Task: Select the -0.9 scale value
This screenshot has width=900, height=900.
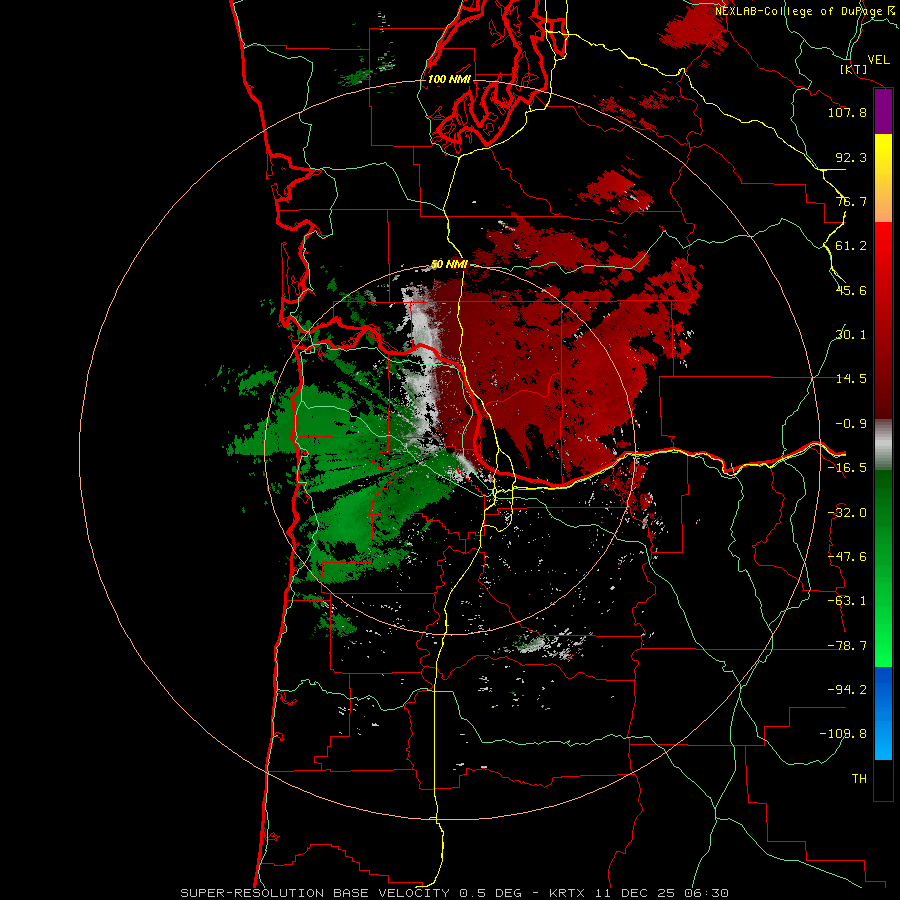Action: coord(851,424)
